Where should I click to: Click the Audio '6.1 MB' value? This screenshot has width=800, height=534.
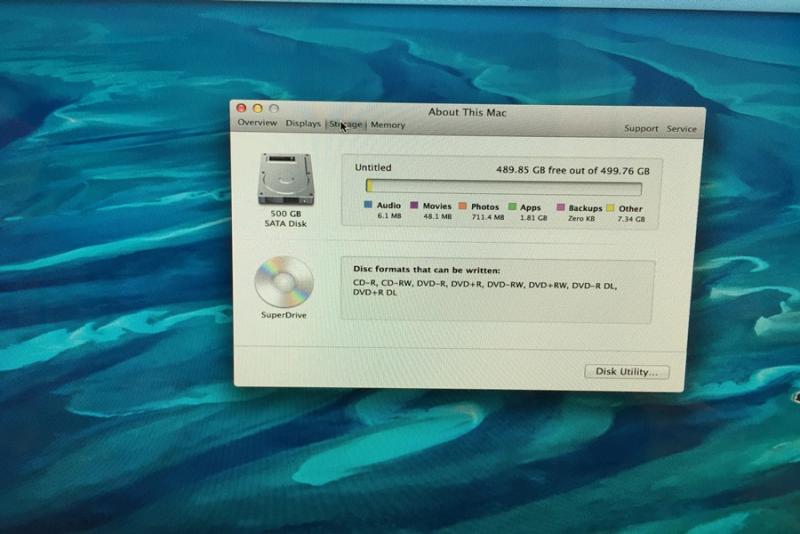pos(389,216)
